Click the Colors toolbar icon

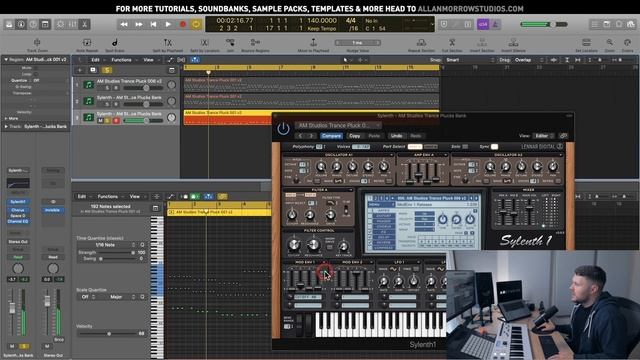pyautogui.click(x=627, y=42)
